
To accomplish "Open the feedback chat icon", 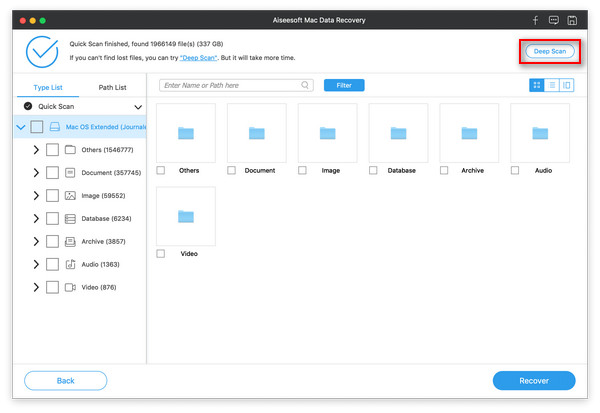I will (553, 20).
